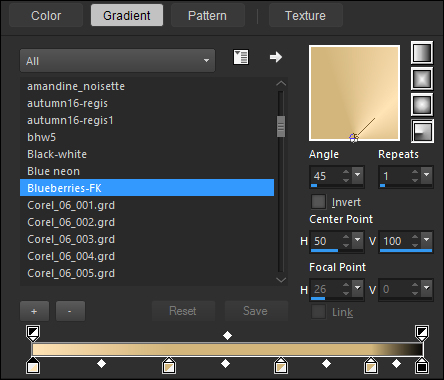Open the Focal Point V dropdown arrow

[x=427, y=288]
